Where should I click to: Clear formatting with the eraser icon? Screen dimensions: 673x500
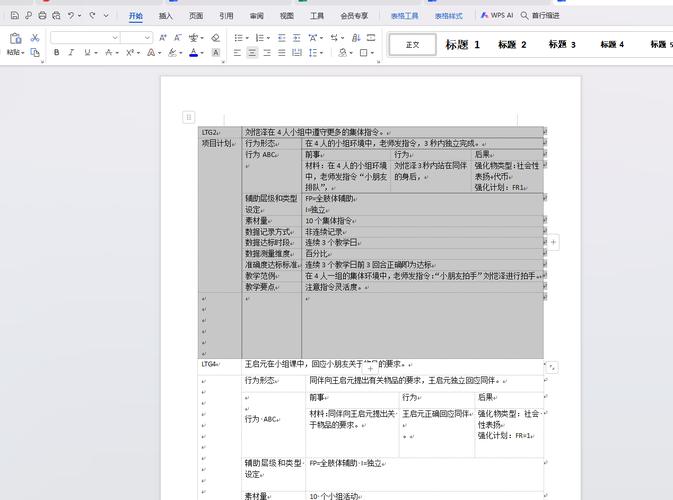coord(215,38)
